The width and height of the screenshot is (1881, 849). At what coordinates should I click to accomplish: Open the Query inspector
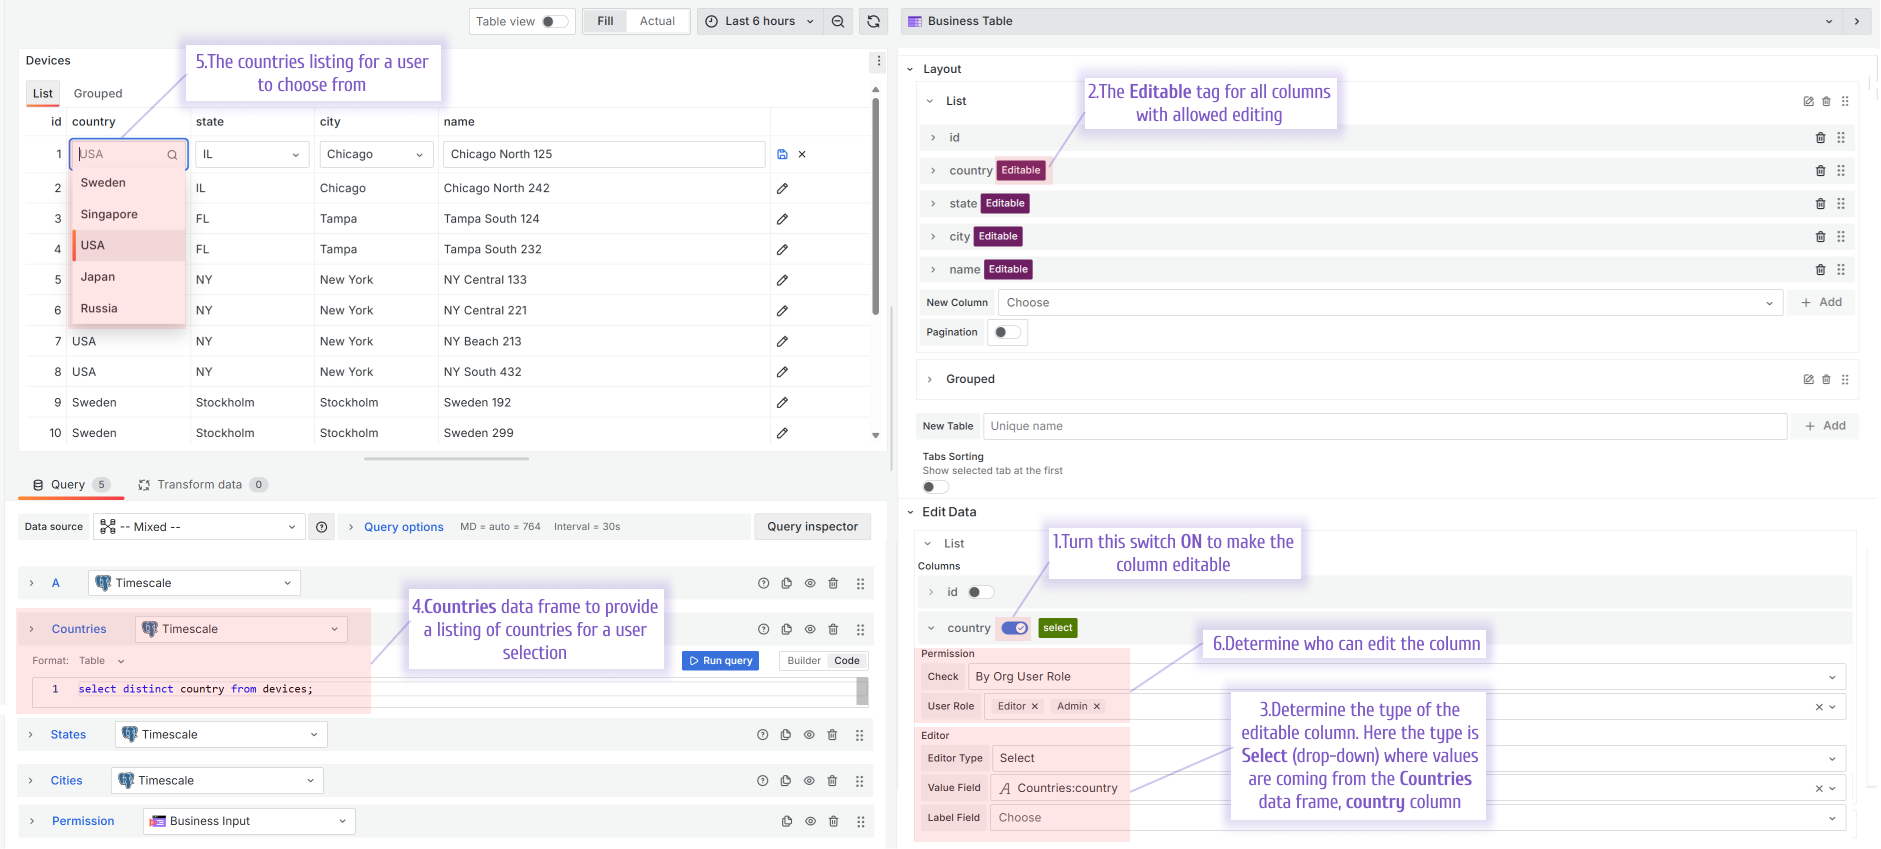(812, 527)
